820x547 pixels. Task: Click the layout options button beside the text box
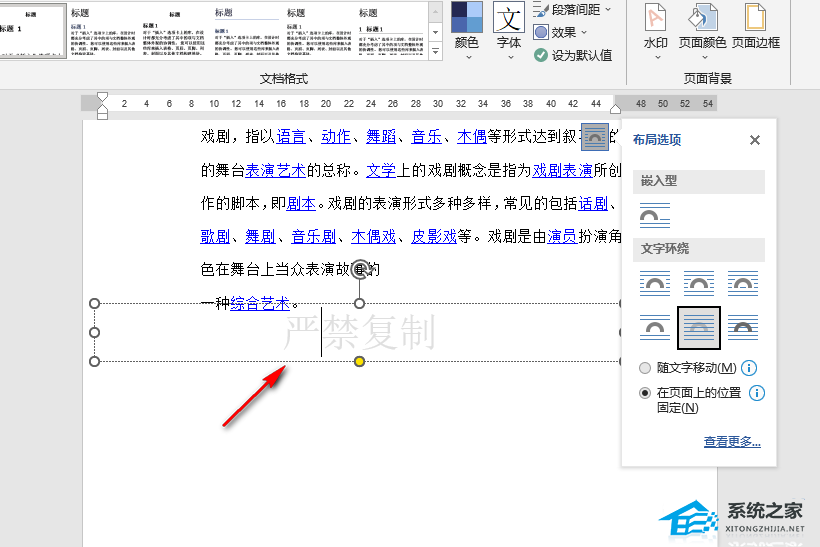click(x=594, y=136)
